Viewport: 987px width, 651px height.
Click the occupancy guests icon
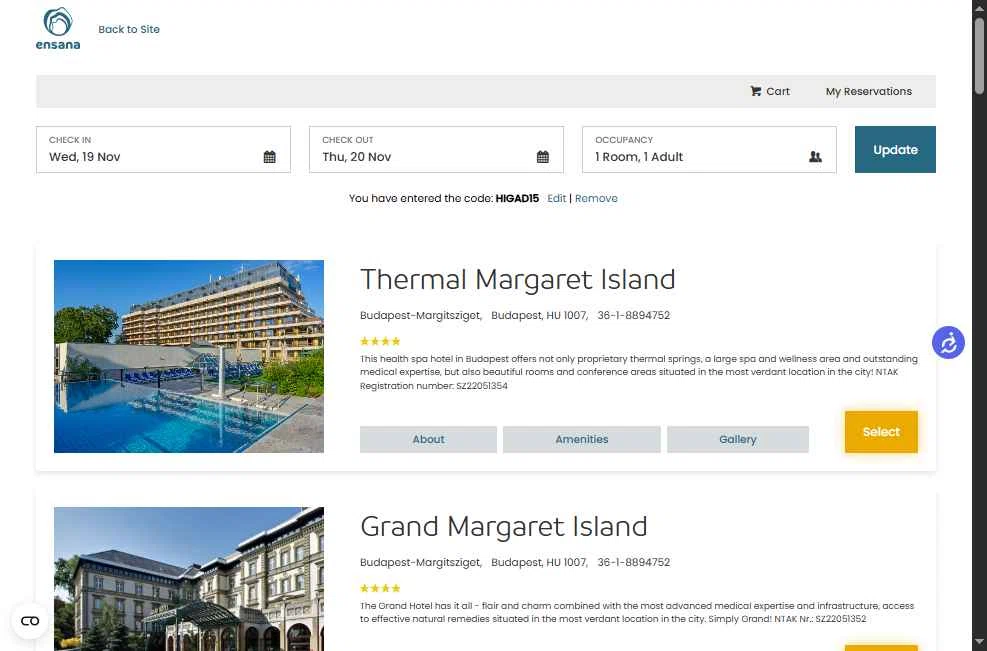815,157
